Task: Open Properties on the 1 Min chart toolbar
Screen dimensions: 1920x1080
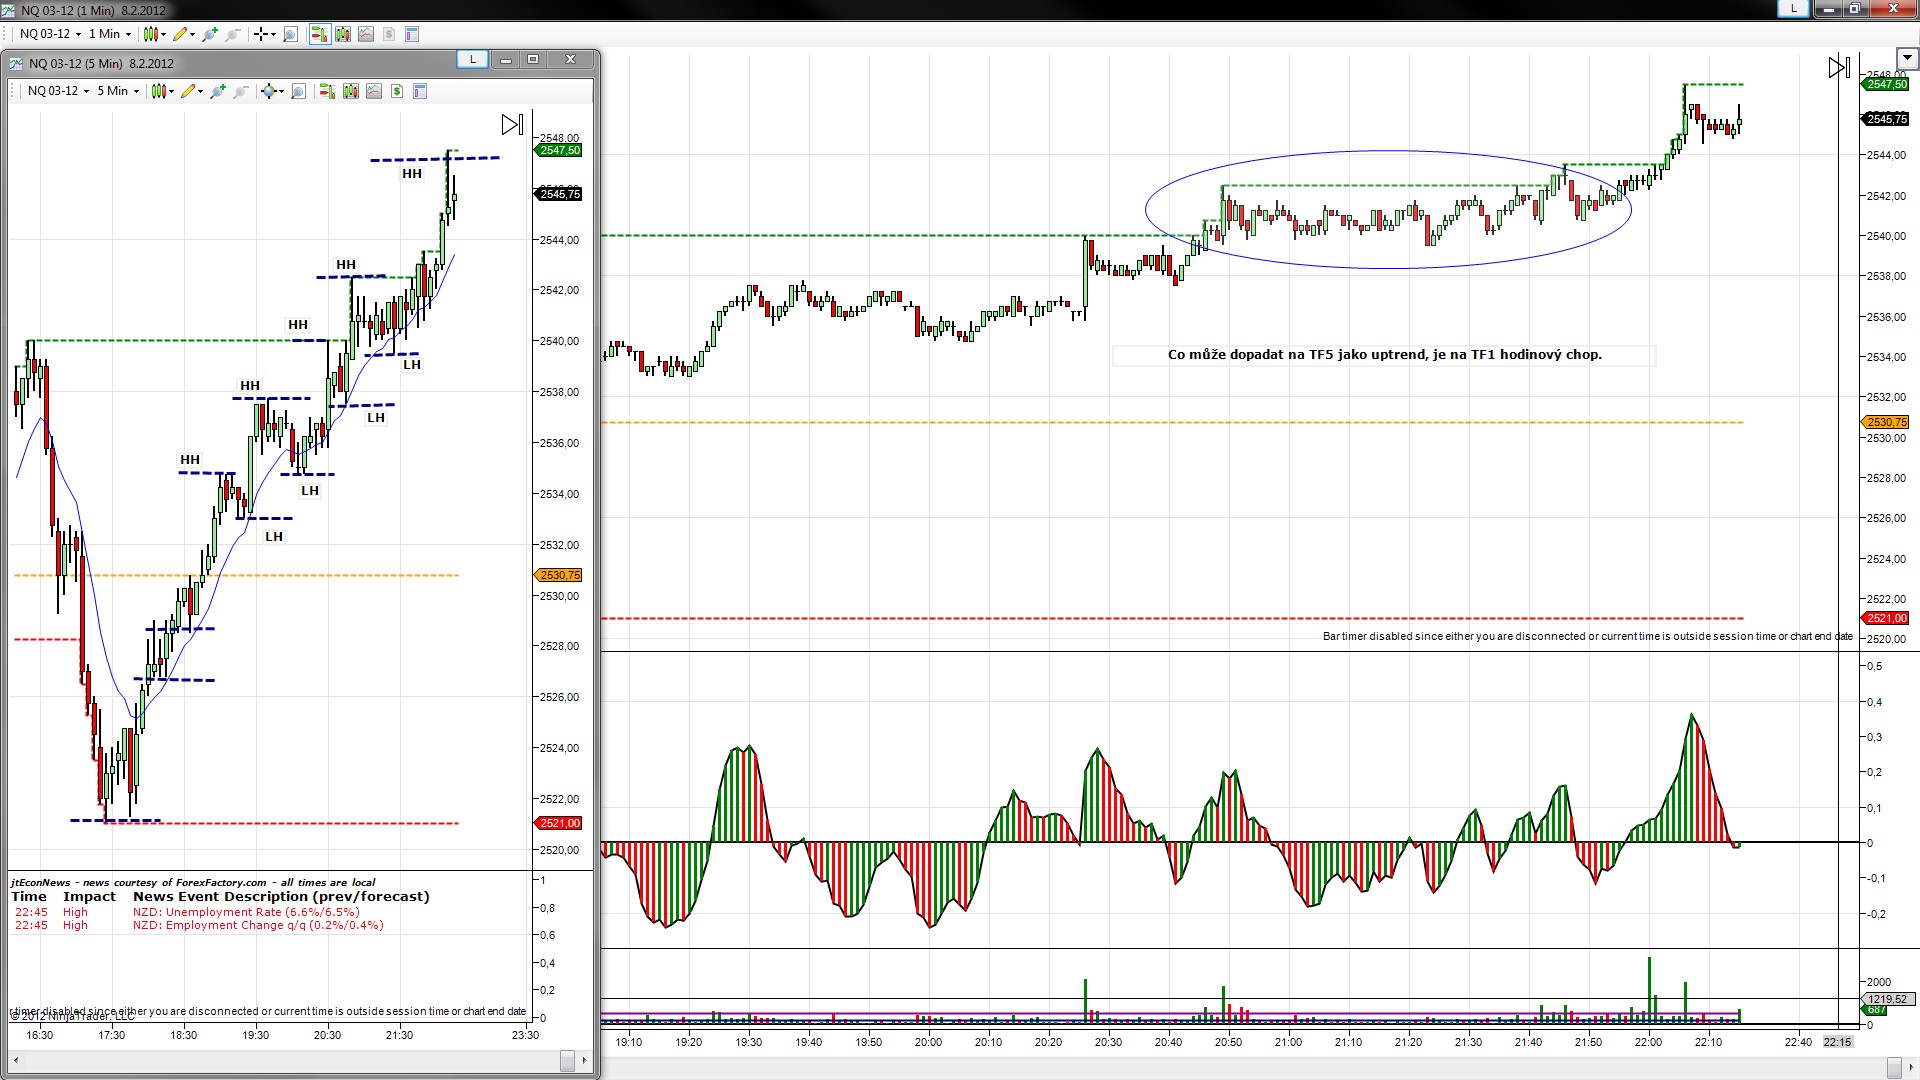Action: [x=411, y=34]
